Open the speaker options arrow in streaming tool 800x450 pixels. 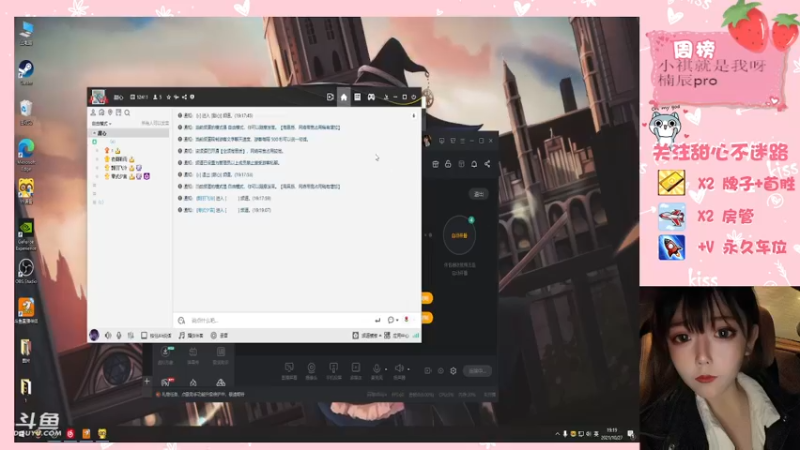point(408,369)
